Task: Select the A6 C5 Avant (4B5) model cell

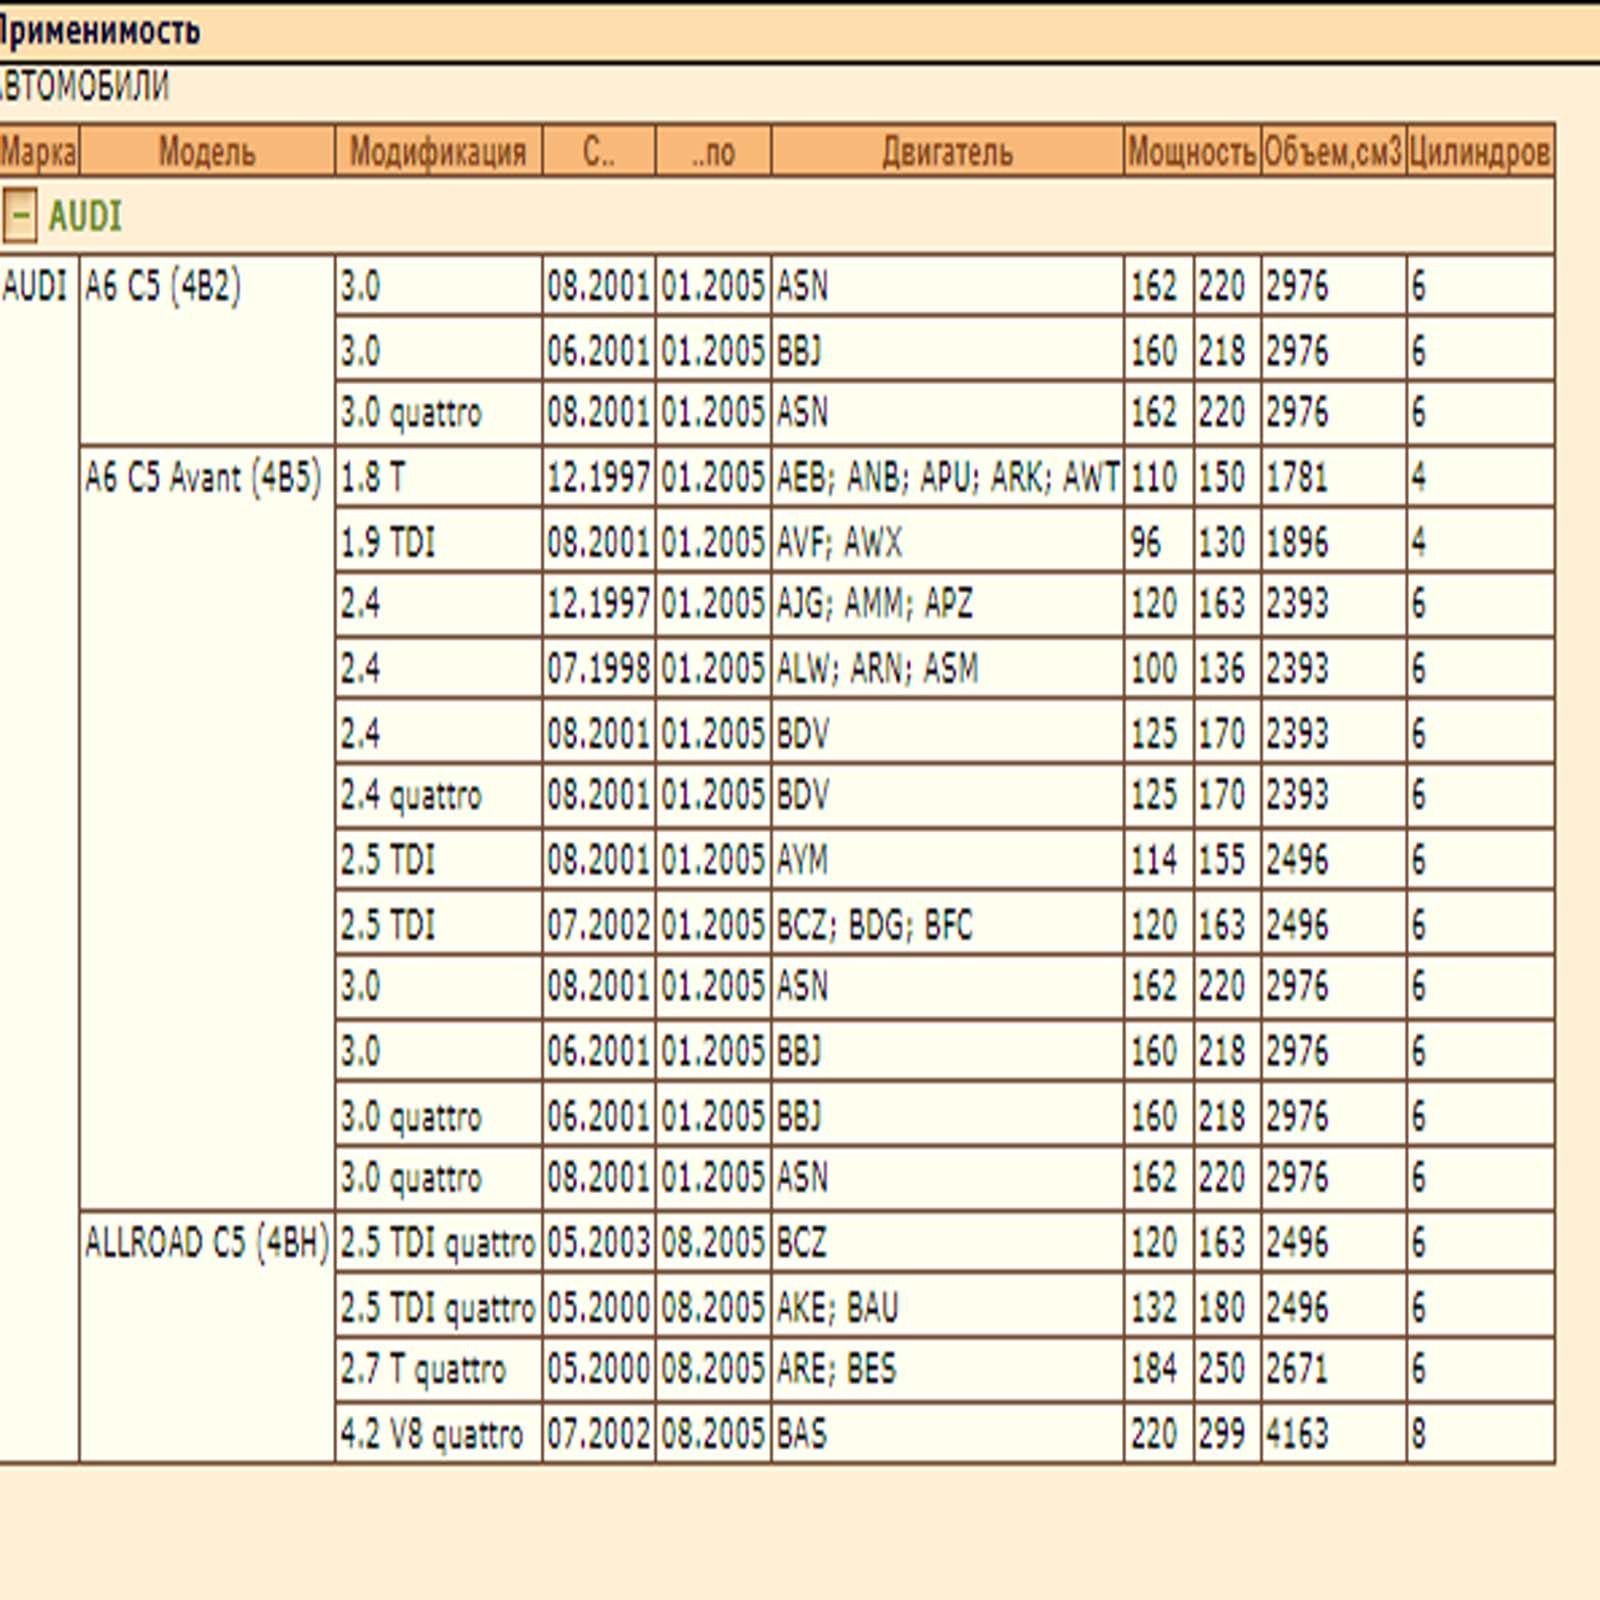Action: (207, 827)
